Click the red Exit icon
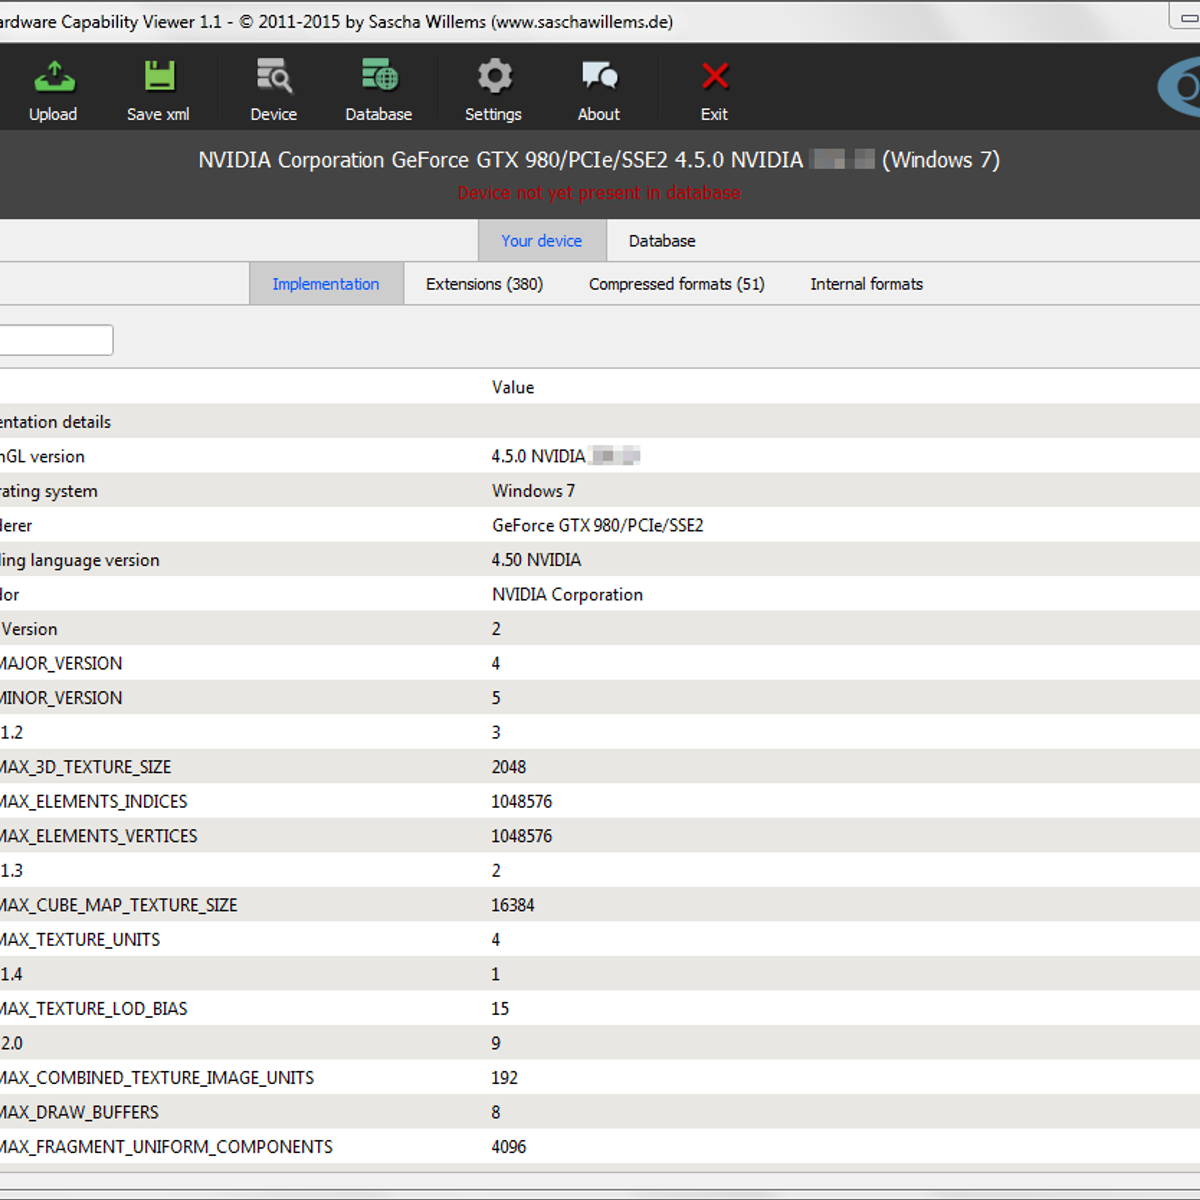The height and width of the screenshot is (1200, 1200). click(715, 77)
